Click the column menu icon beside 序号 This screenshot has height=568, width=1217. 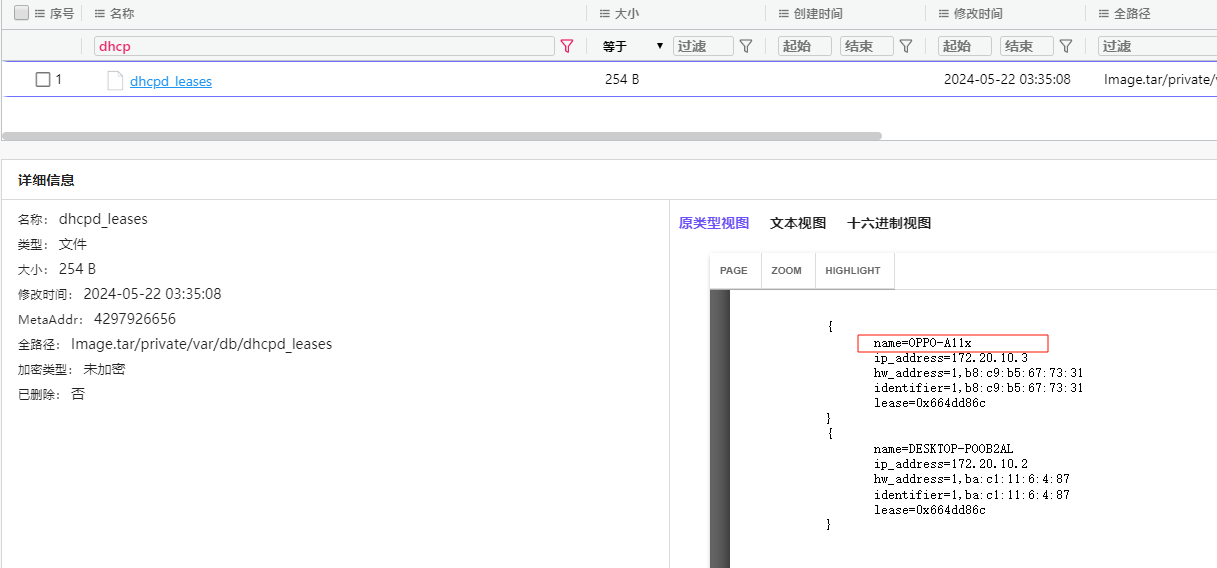pyautogui.click(x=40, y=14)
